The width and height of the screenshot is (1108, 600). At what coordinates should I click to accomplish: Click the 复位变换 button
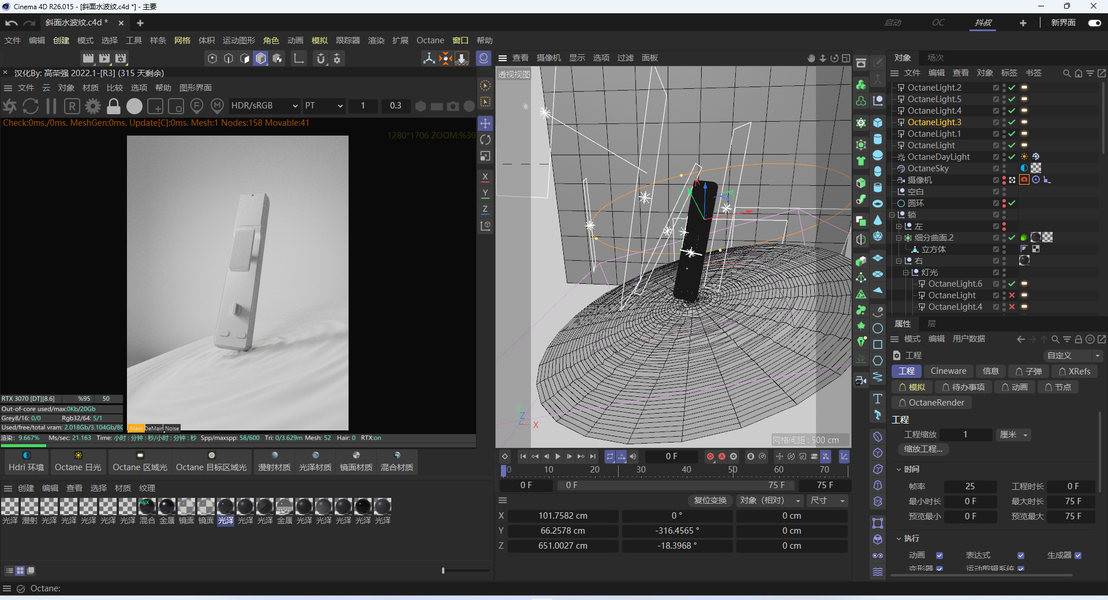pos(710,500)
